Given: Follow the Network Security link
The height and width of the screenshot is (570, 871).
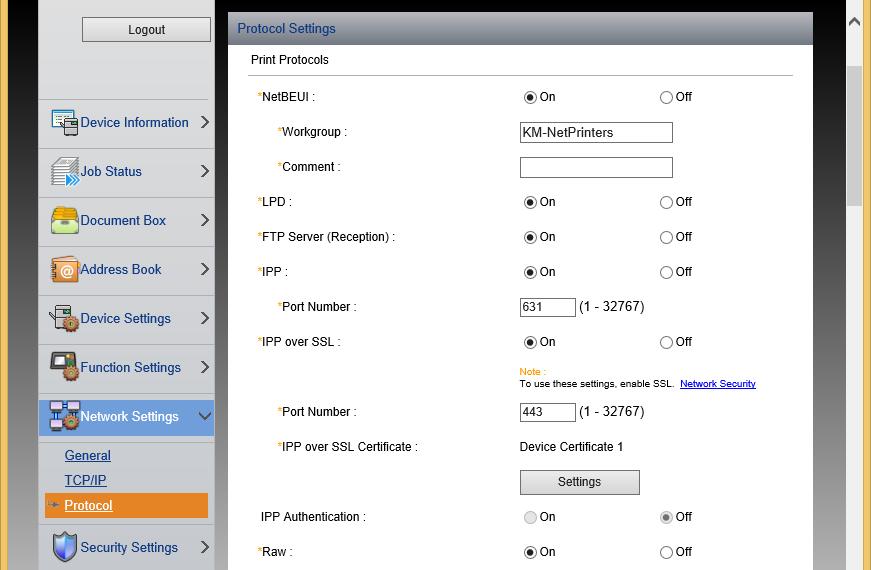Looking at the screenshot, I should (x=718, y=384).
